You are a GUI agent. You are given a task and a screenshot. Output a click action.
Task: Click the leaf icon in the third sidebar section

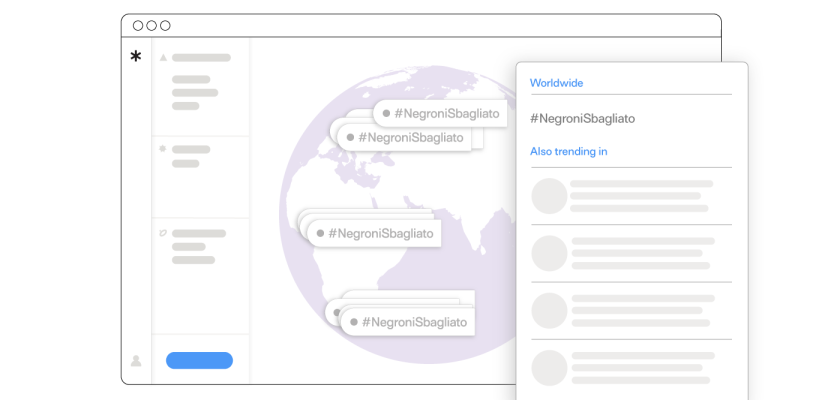[163, 233]
